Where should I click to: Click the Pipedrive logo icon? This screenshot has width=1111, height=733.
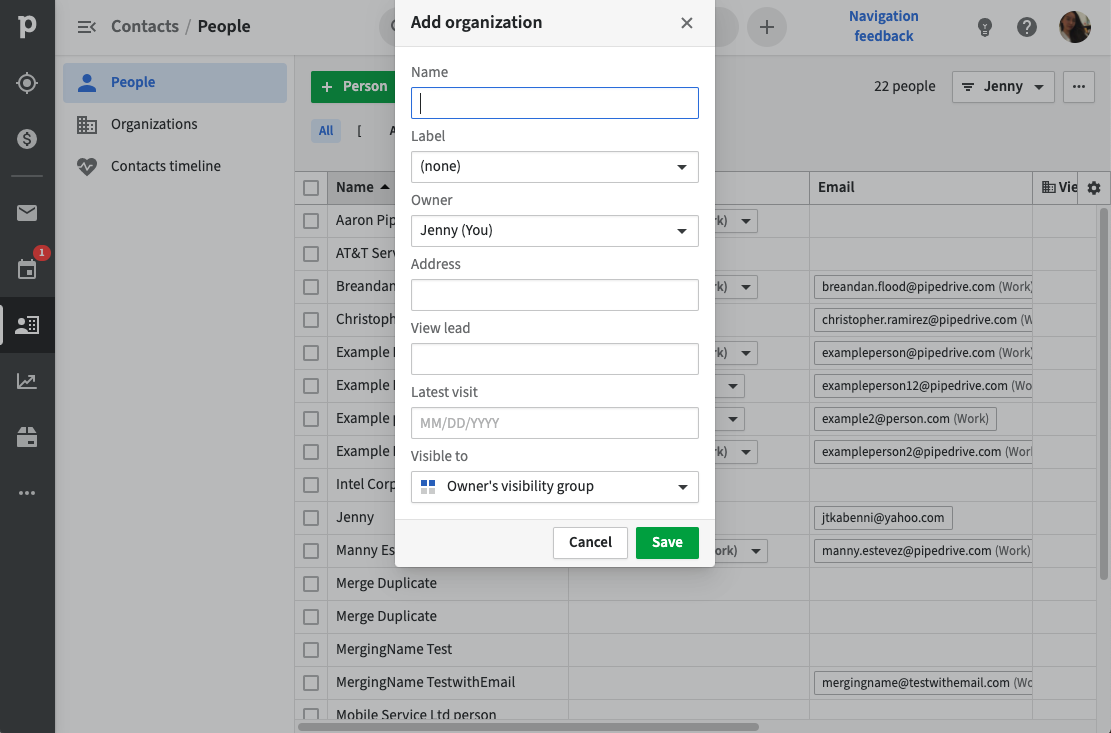[x=27, y=27]
